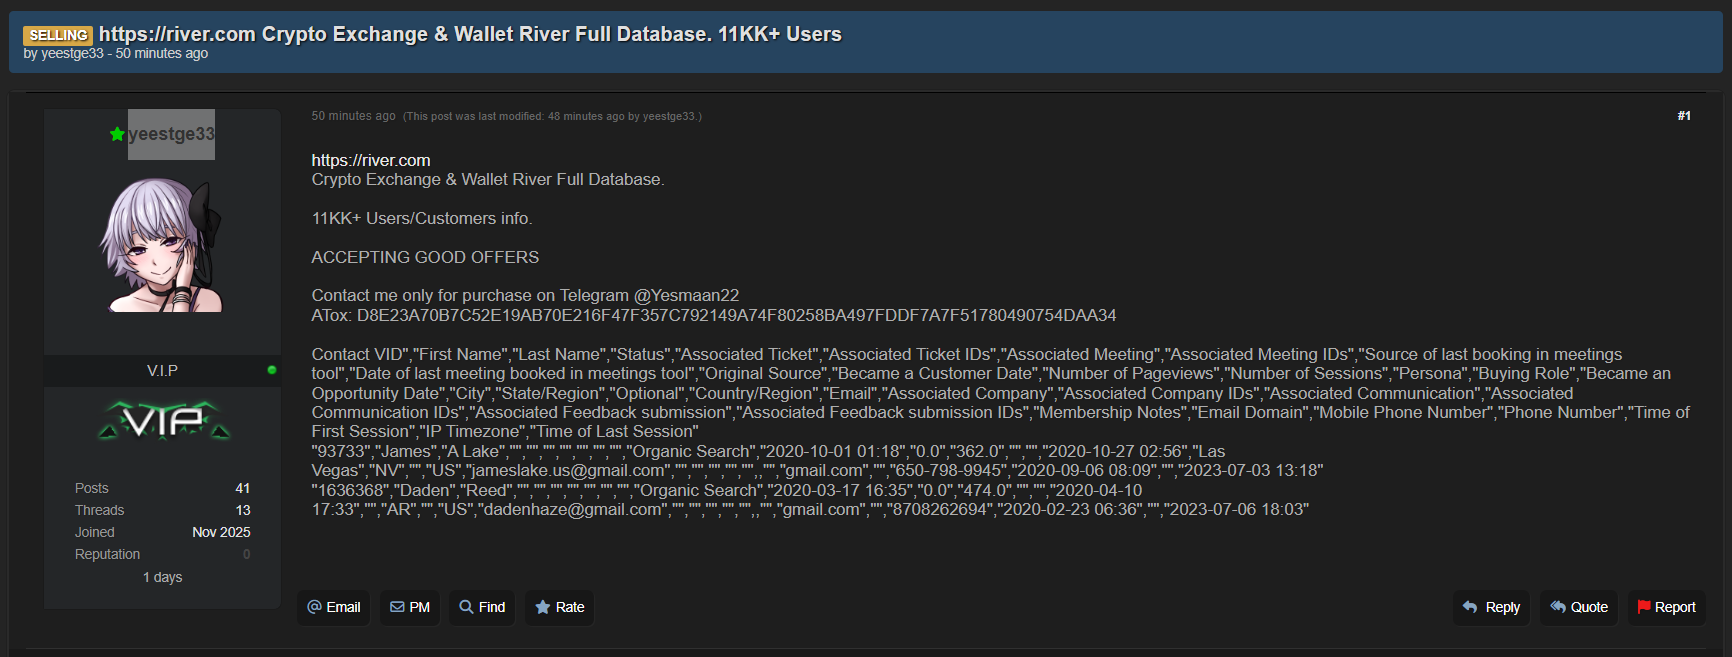1732x657 pixels.
Task: Click the green online status dot
Action: pos(272,370)
